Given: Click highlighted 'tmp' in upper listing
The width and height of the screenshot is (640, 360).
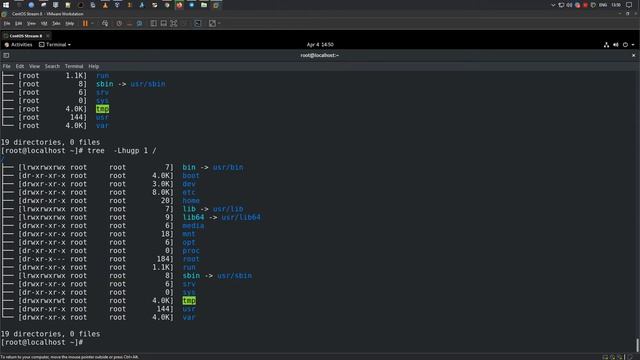Looking at the screenshot, I should click(x=102, y=109).
